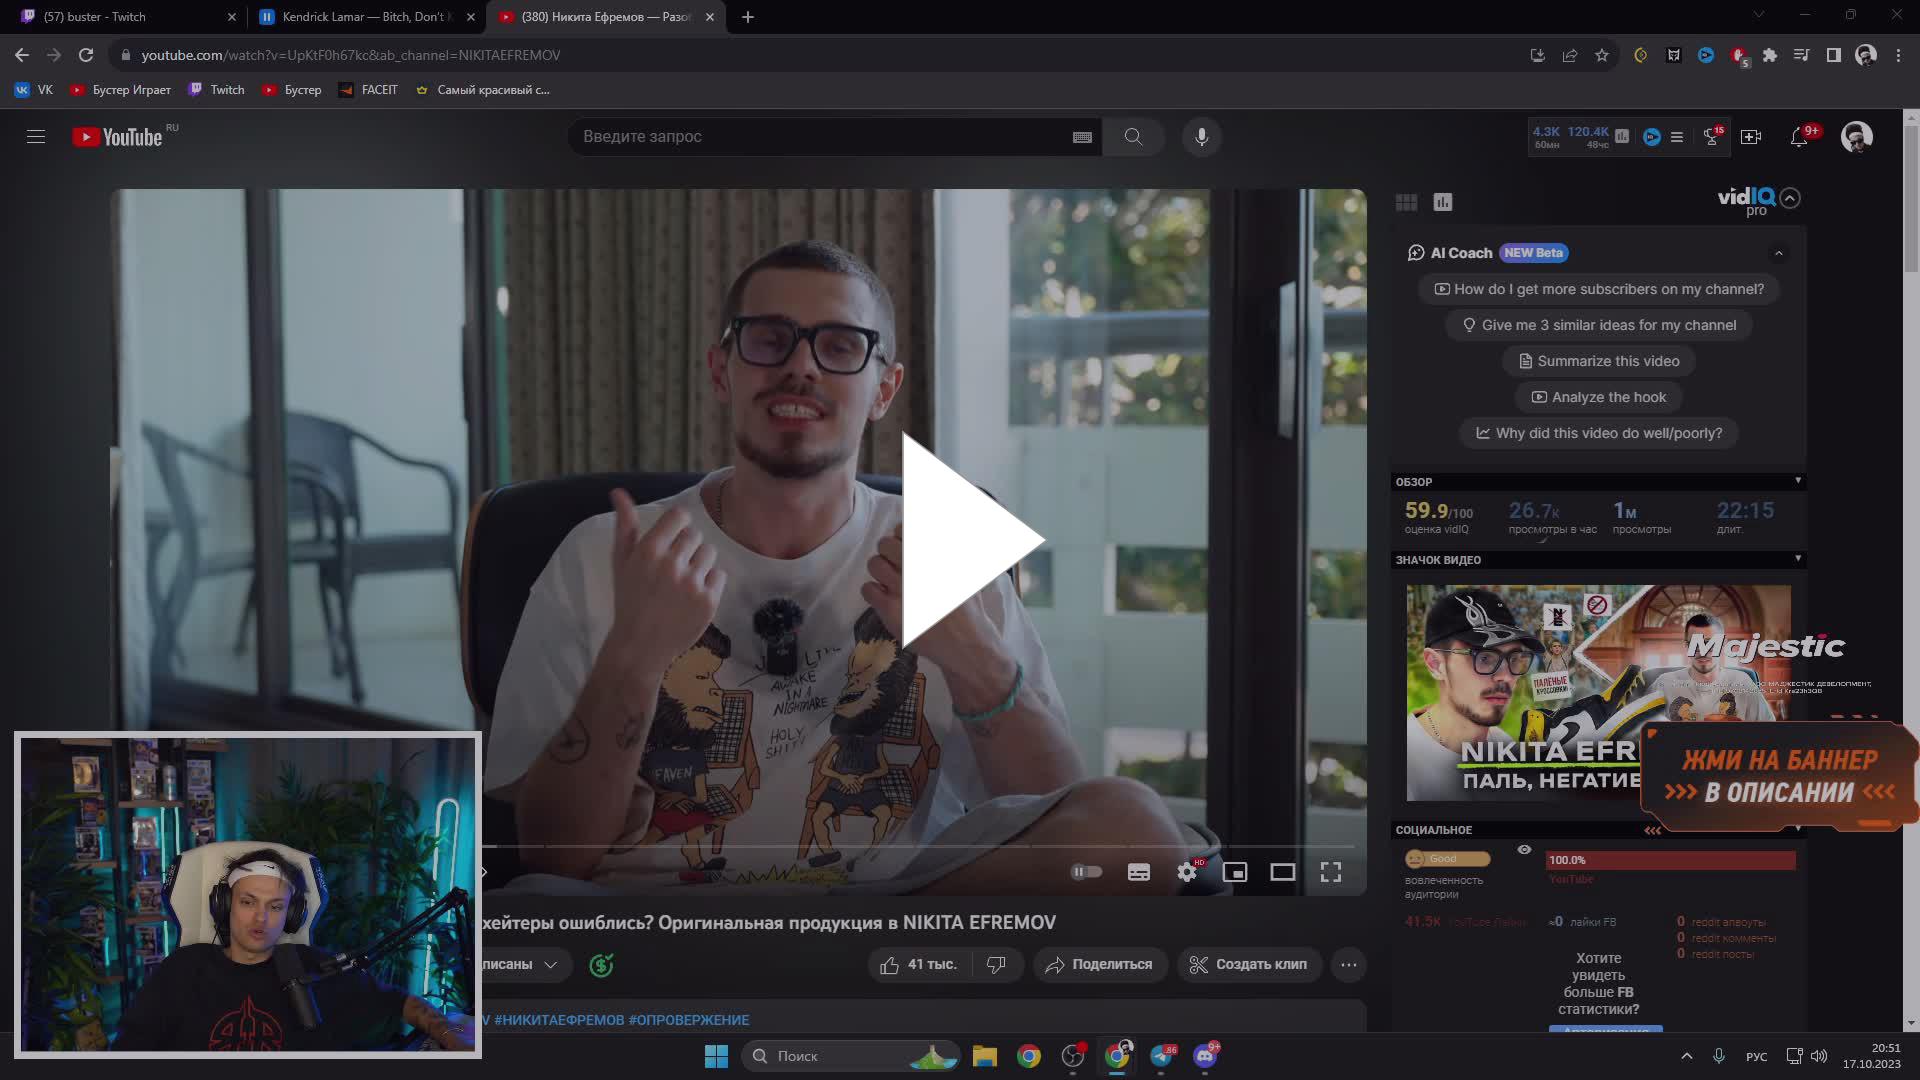Enable subtitles in the video player
This screenshot has width=1920, height=1080.
pos(1139,872)
